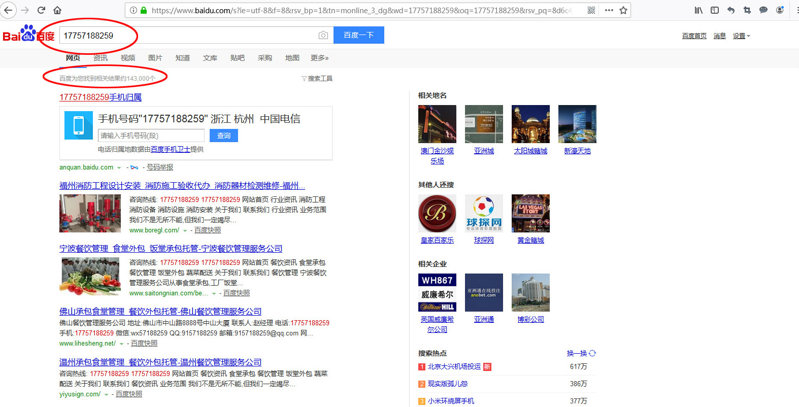
Task: Click the 号码举报 link
Action: (160, 168)
